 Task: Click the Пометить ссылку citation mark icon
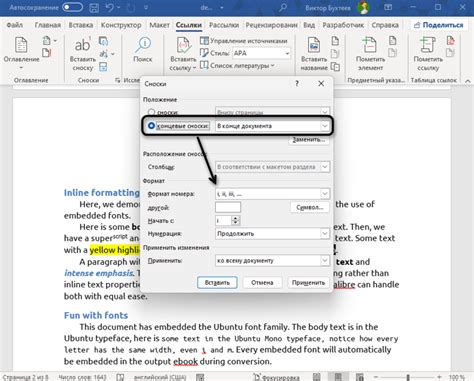click(428, 45)
